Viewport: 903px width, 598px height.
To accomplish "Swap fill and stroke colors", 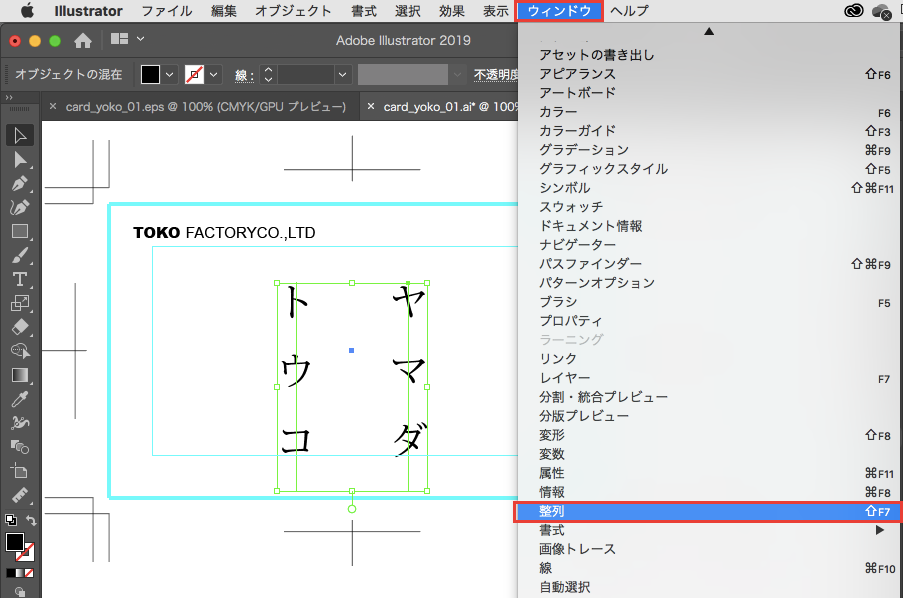I will coord(31,521).
